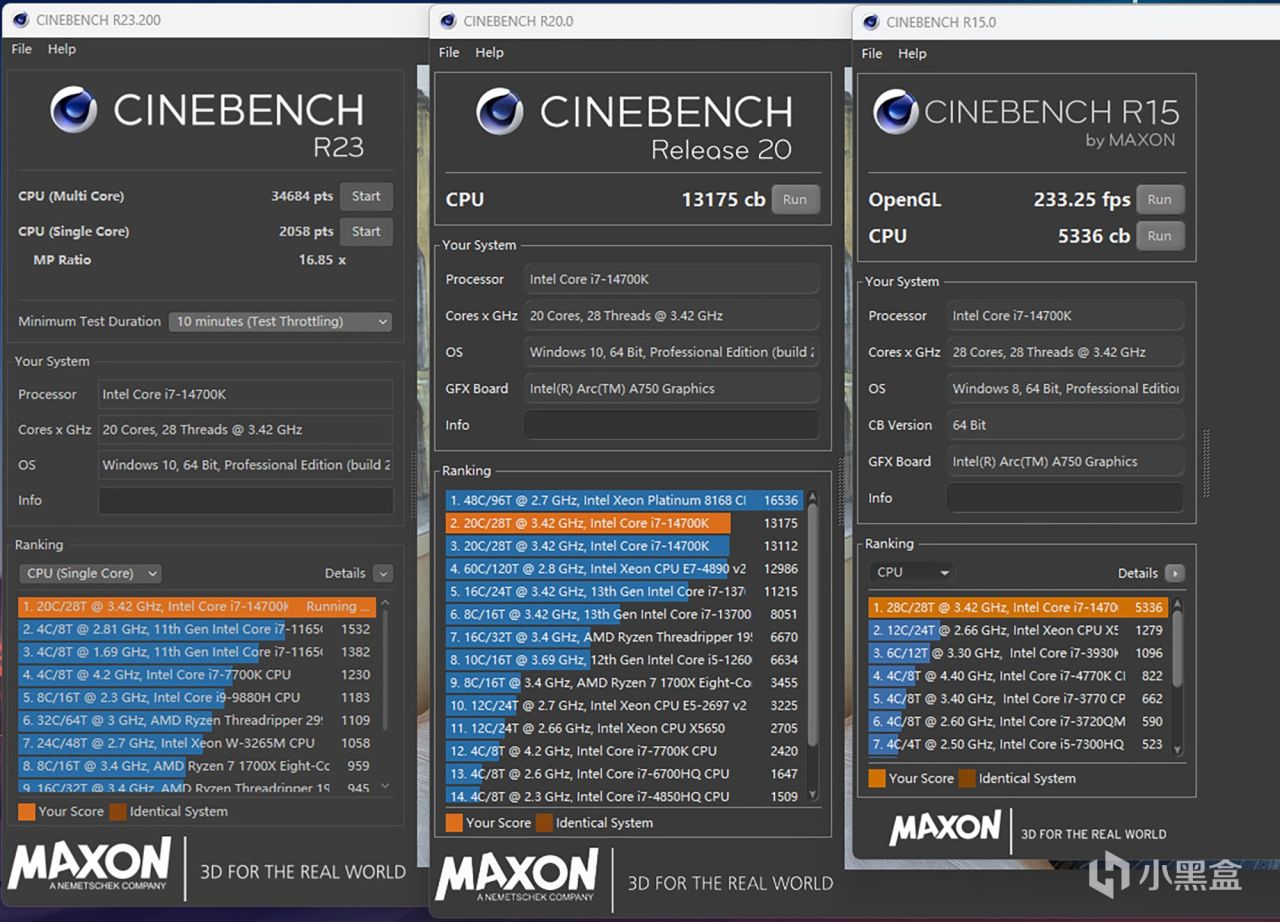Run the CPU benchmark in Cinebench R20

(x=795, y=199)
